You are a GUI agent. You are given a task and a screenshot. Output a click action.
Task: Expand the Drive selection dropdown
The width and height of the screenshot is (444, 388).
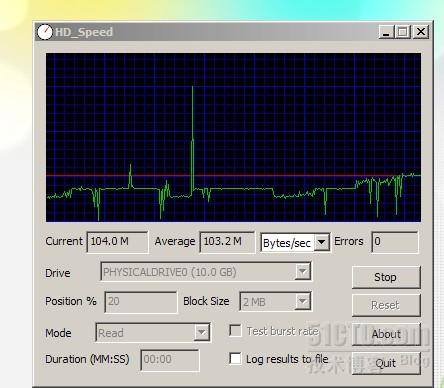[x=303, y=272]
